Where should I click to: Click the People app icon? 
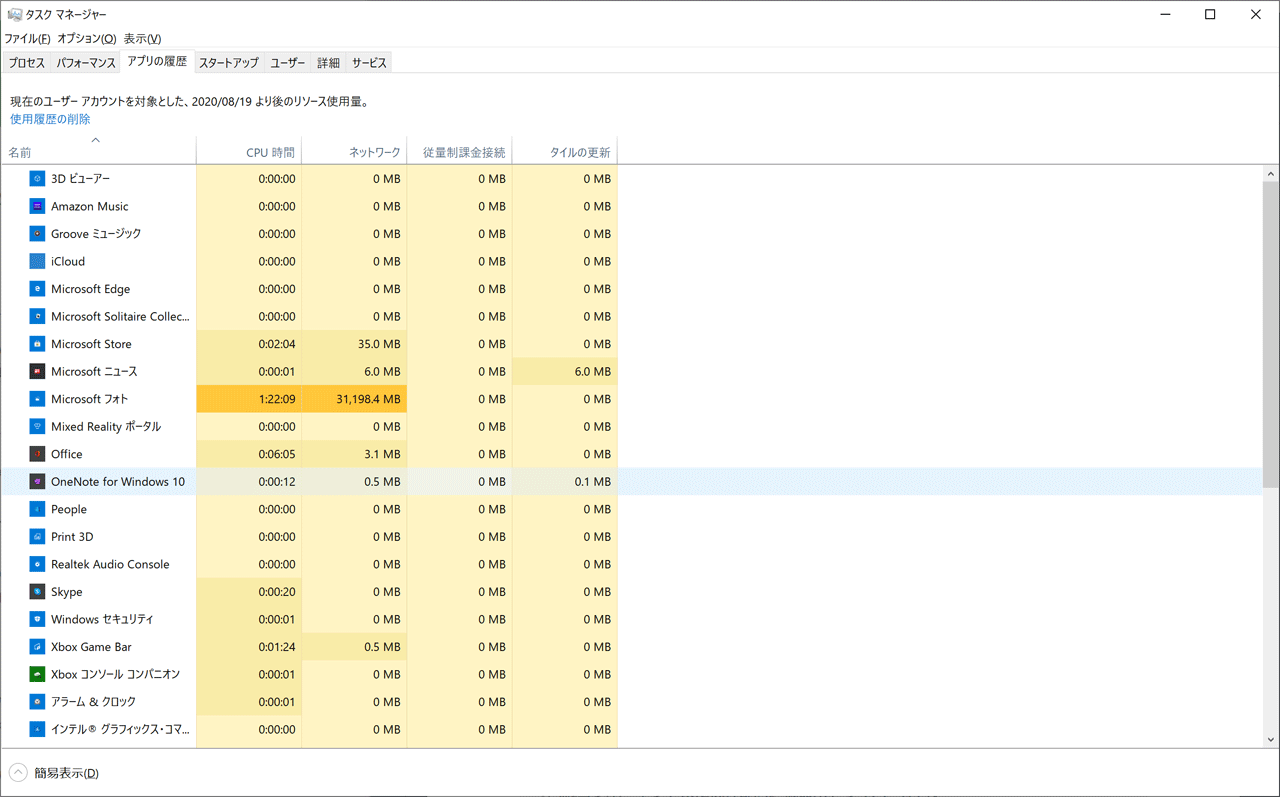pyautogui.click(x=37, y=509)
